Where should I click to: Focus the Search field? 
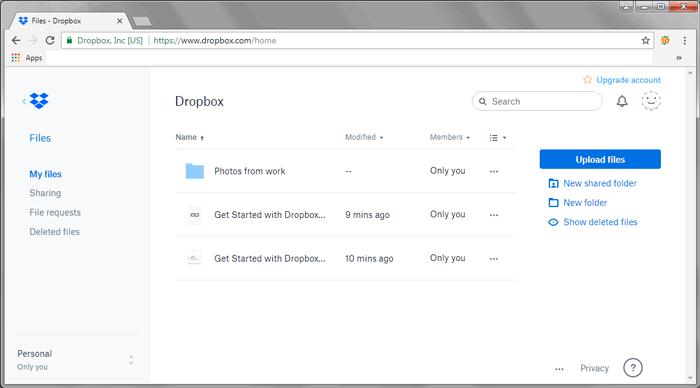click(537, 101)
